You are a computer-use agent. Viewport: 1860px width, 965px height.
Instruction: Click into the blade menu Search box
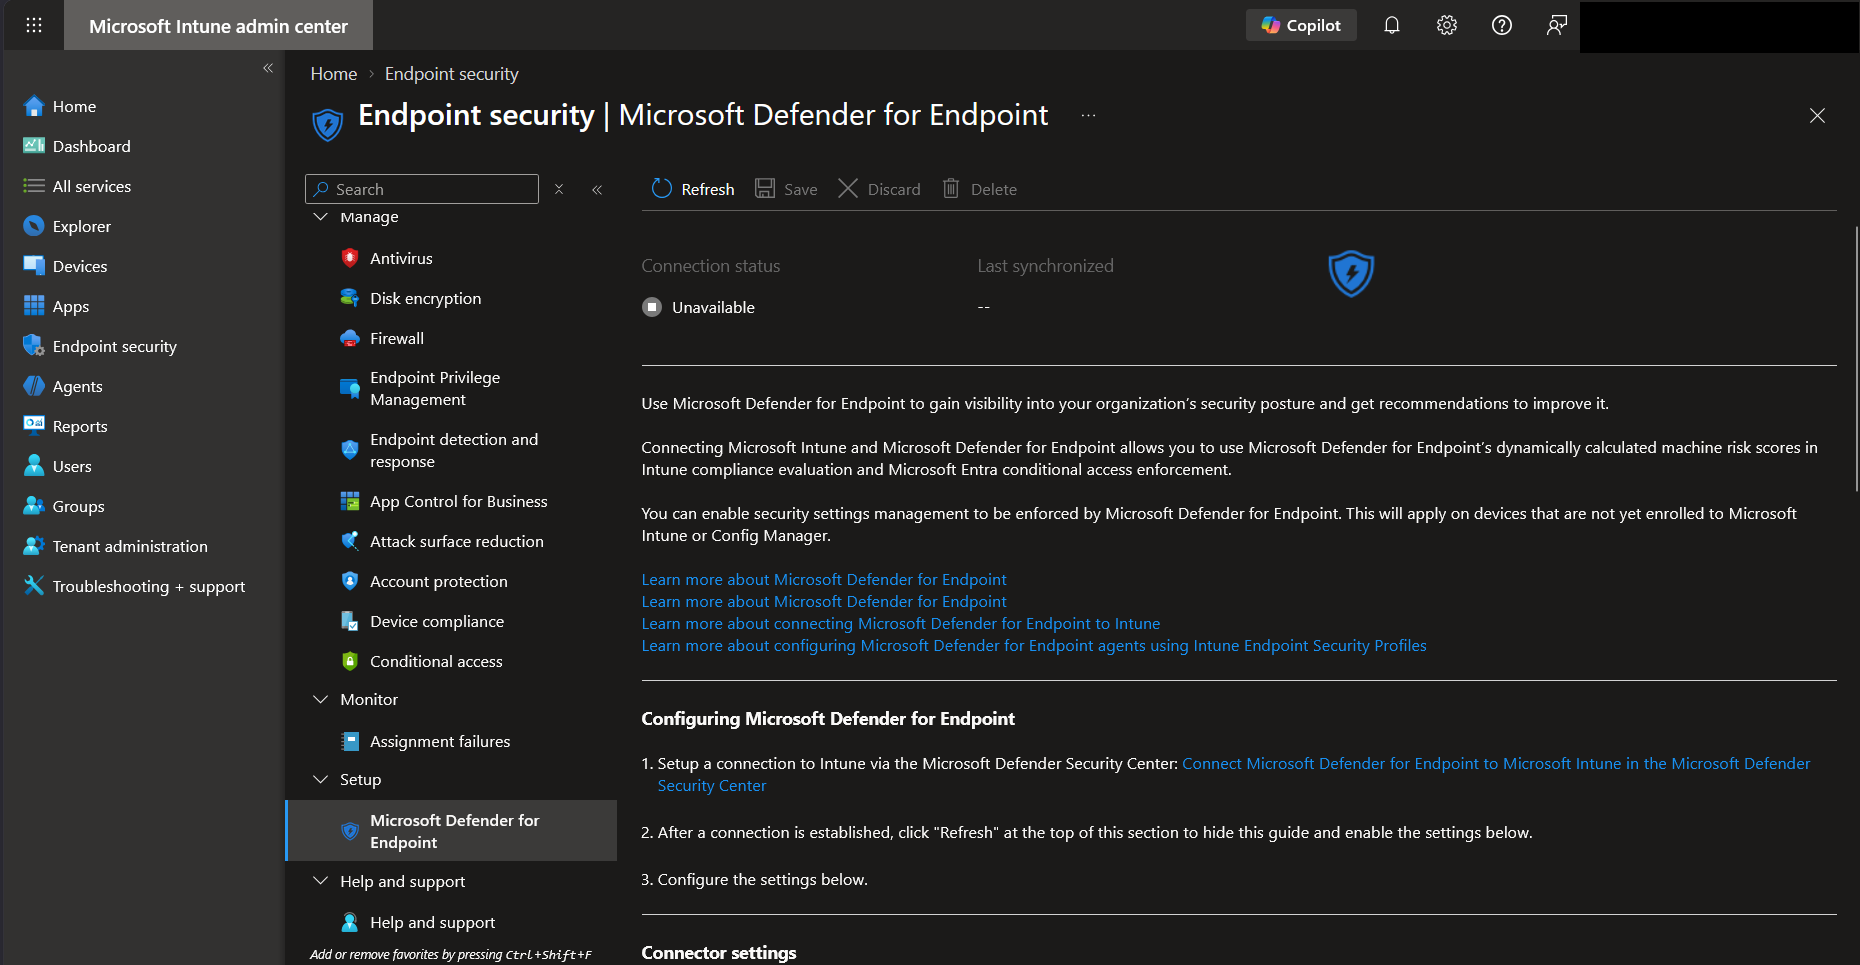click(422, 189)
